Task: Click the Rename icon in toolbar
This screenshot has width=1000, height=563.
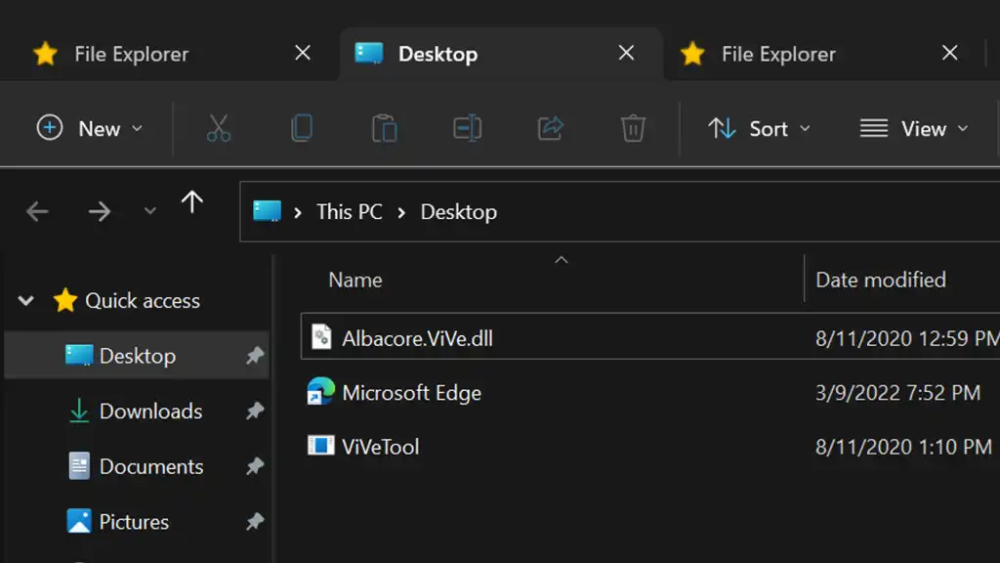Action: point(467,128)
